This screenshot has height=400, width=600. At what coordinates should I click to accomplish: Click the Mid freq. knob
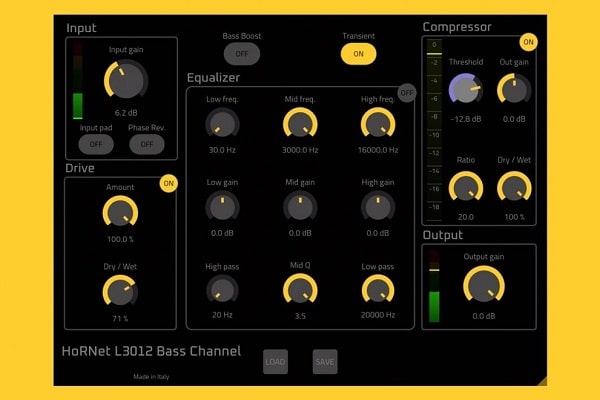click(299, 124)
